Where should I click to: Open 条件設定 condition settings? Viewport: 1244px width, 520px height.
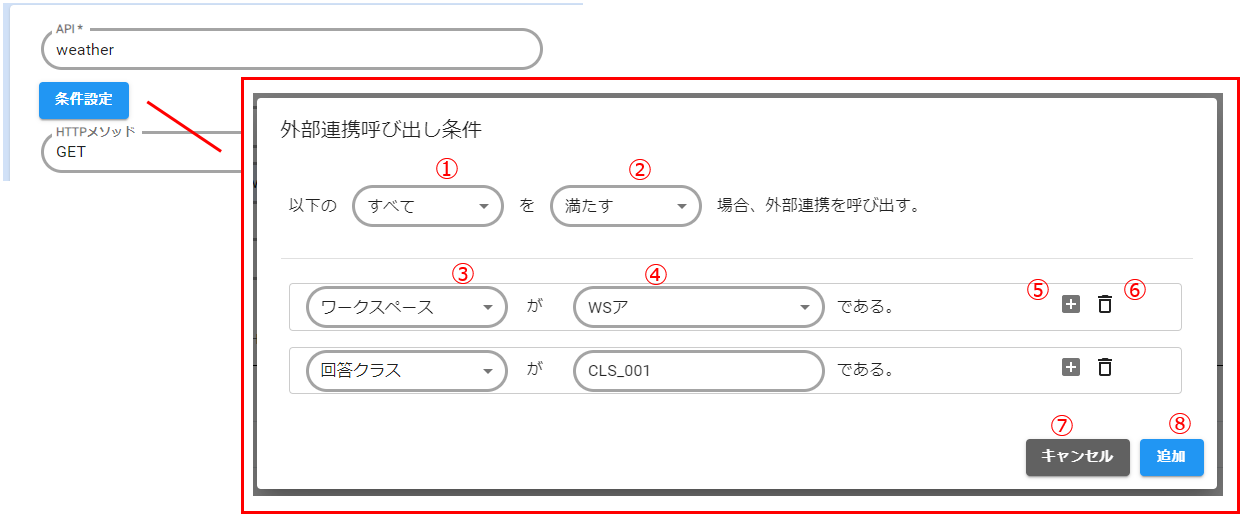(x=84, y=100)
